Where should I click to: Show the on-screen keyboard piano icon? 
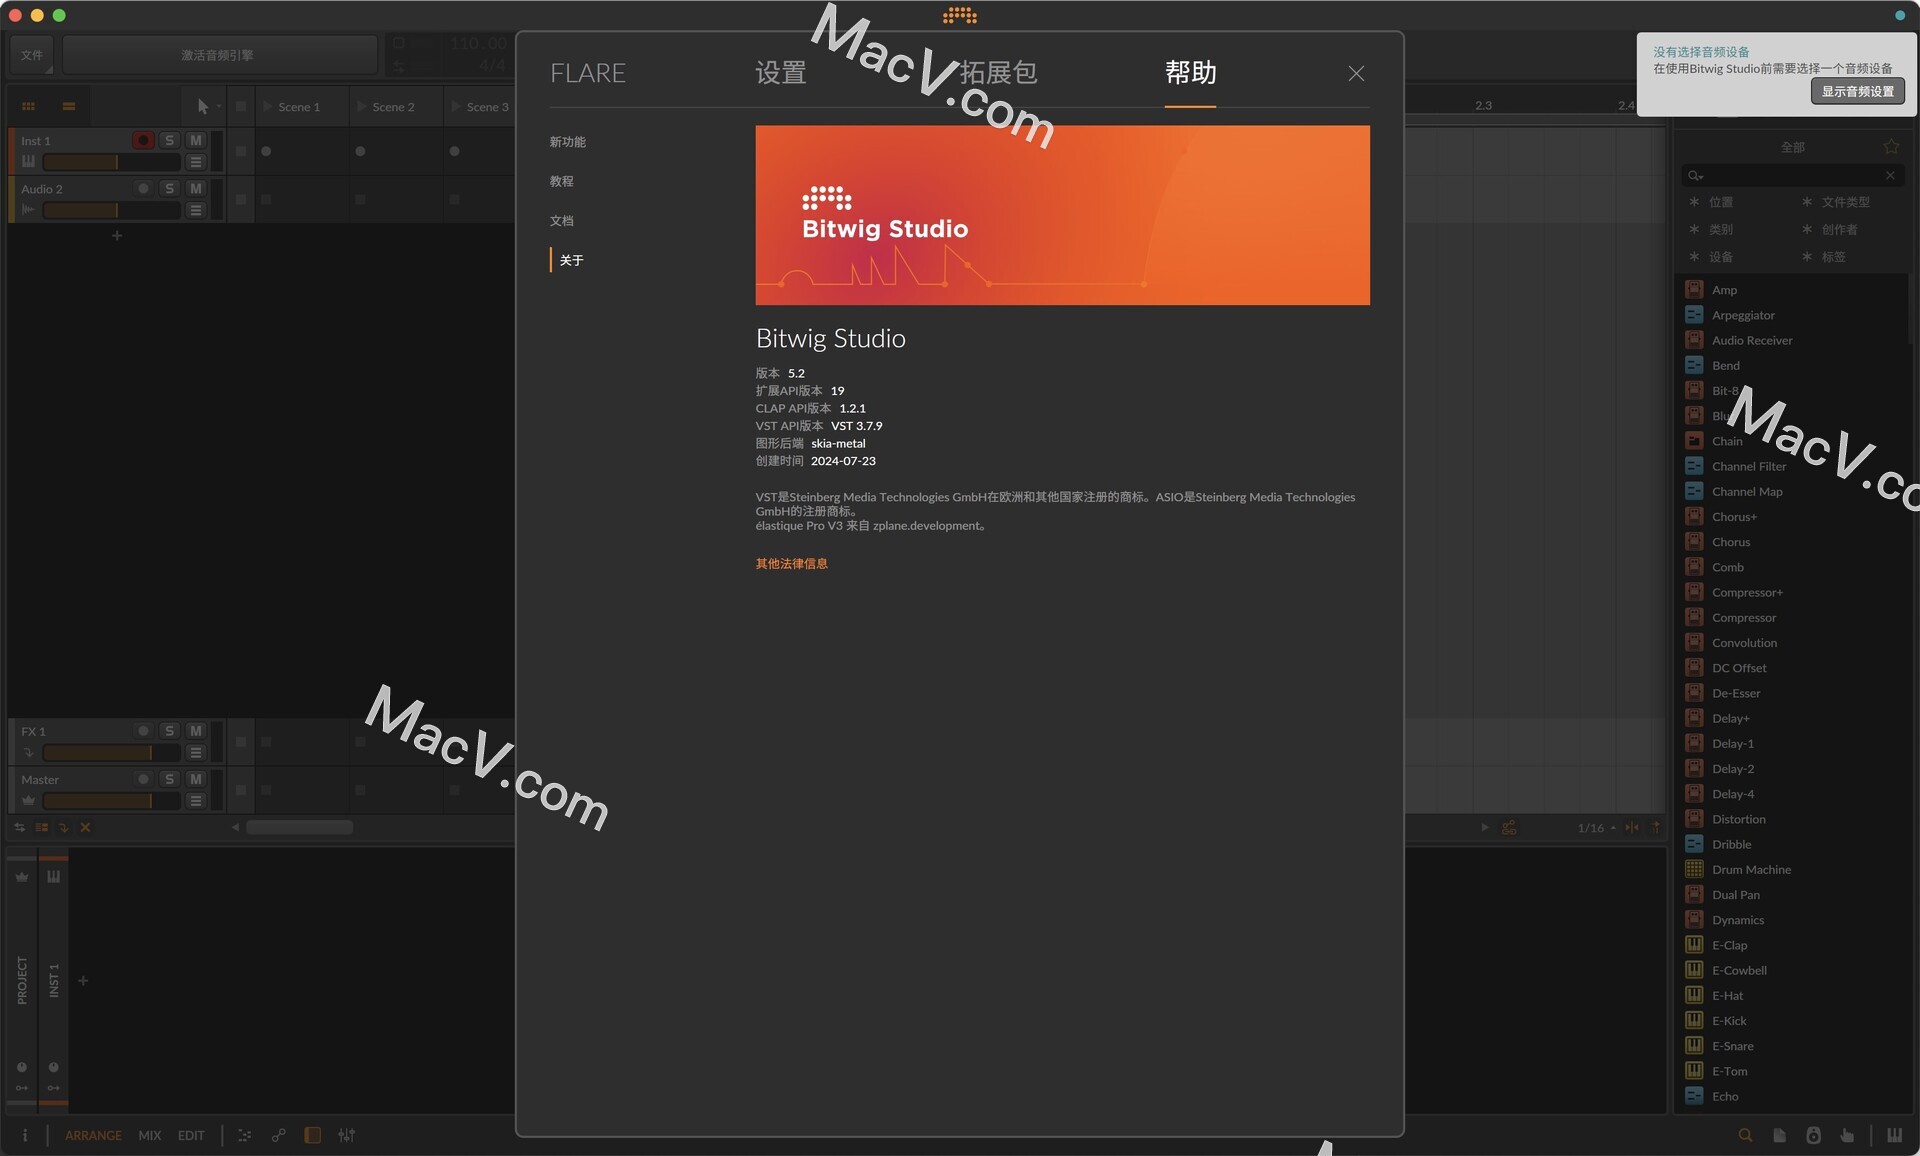[x=1894, y=1135]
